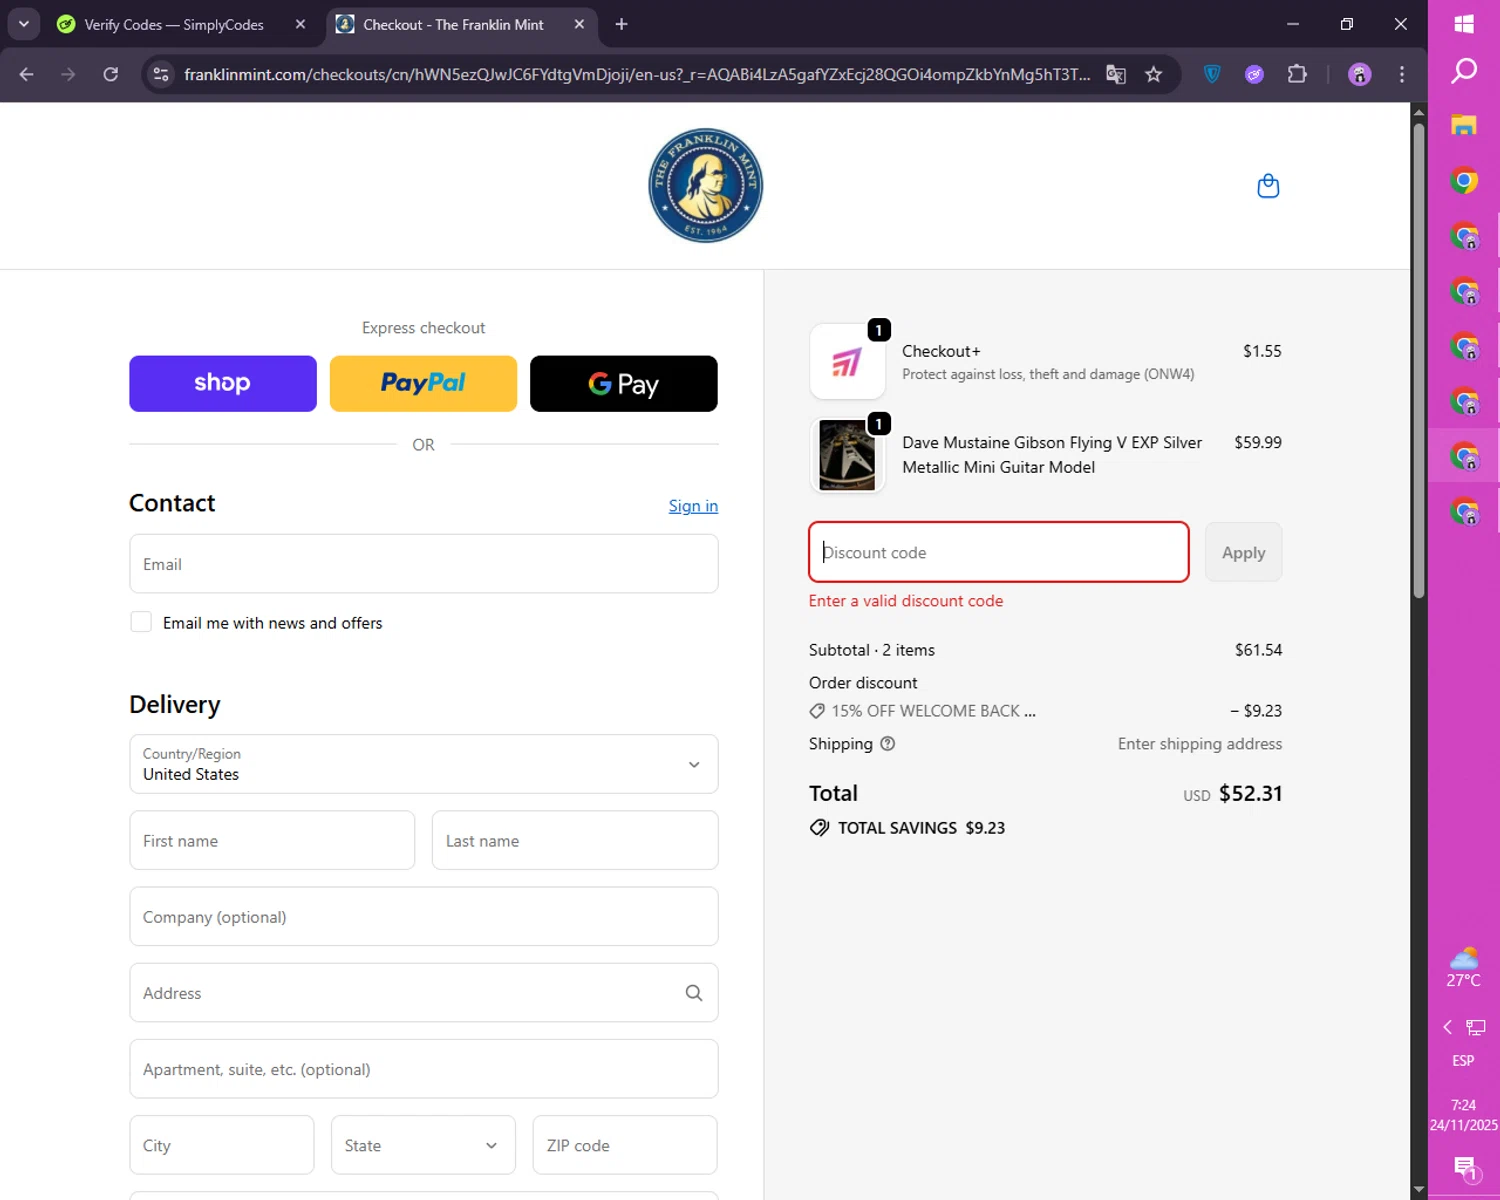Open the notification center icon

point(1466,1167)
